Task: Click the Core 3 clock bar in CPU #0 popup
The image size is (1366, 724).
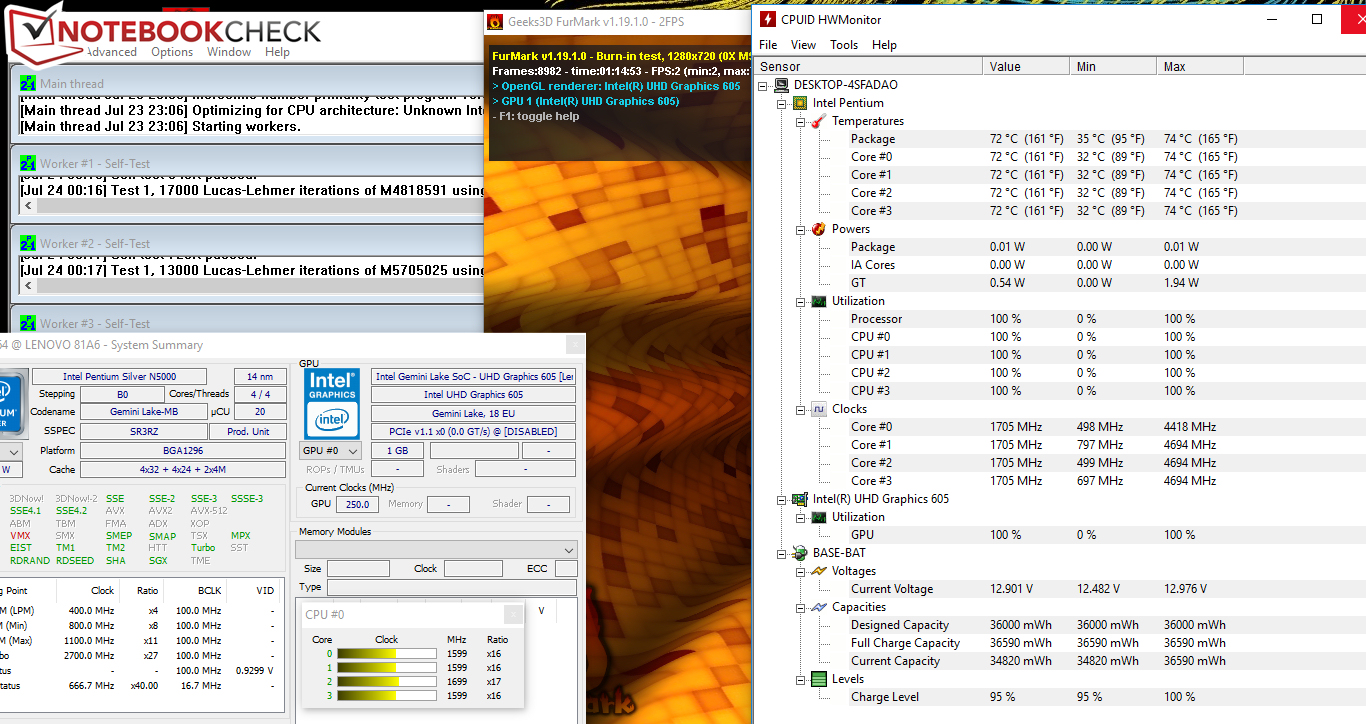Action: (387, 696)
